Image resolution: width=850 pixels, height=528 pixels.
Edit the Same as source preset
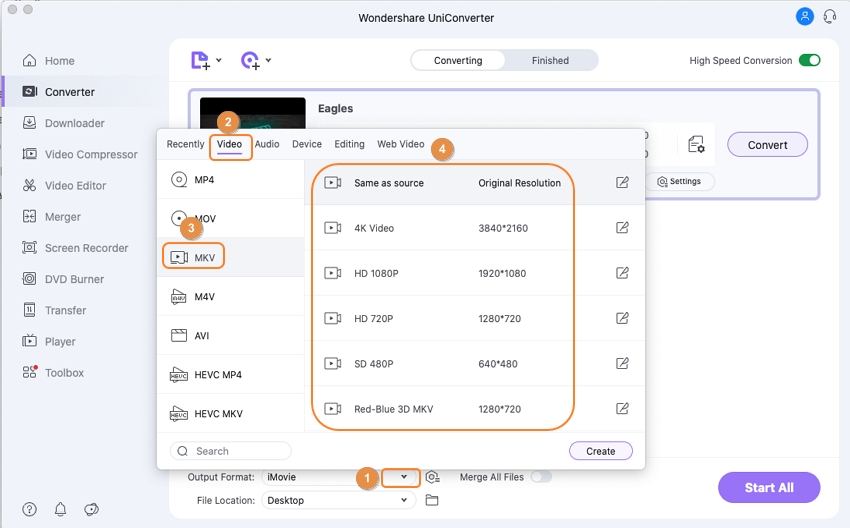pos(622,182)
